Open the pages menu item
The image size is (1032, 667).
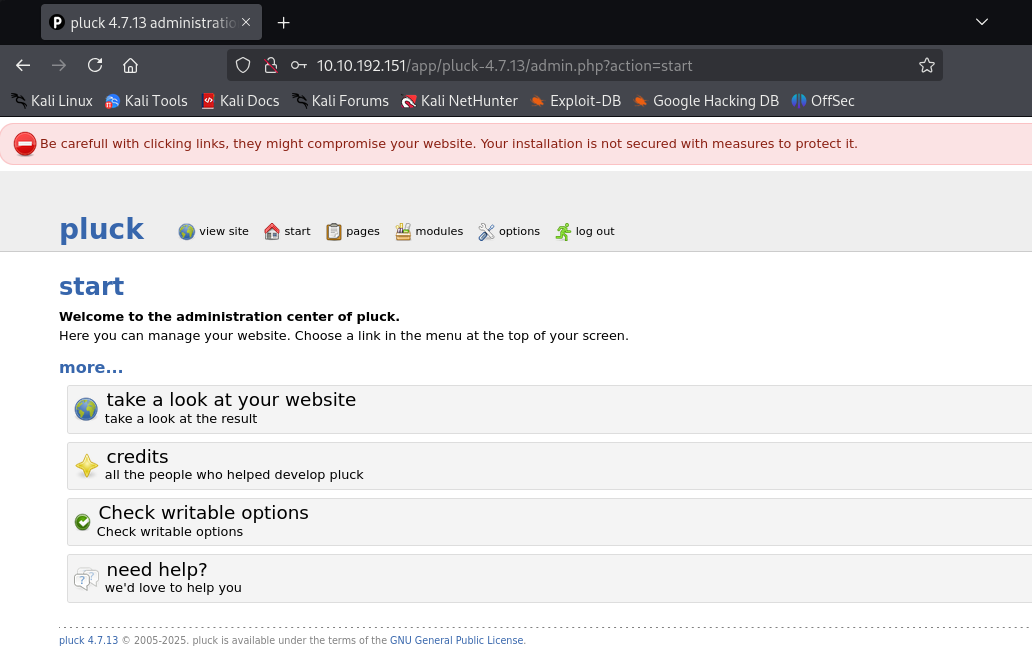353,232
